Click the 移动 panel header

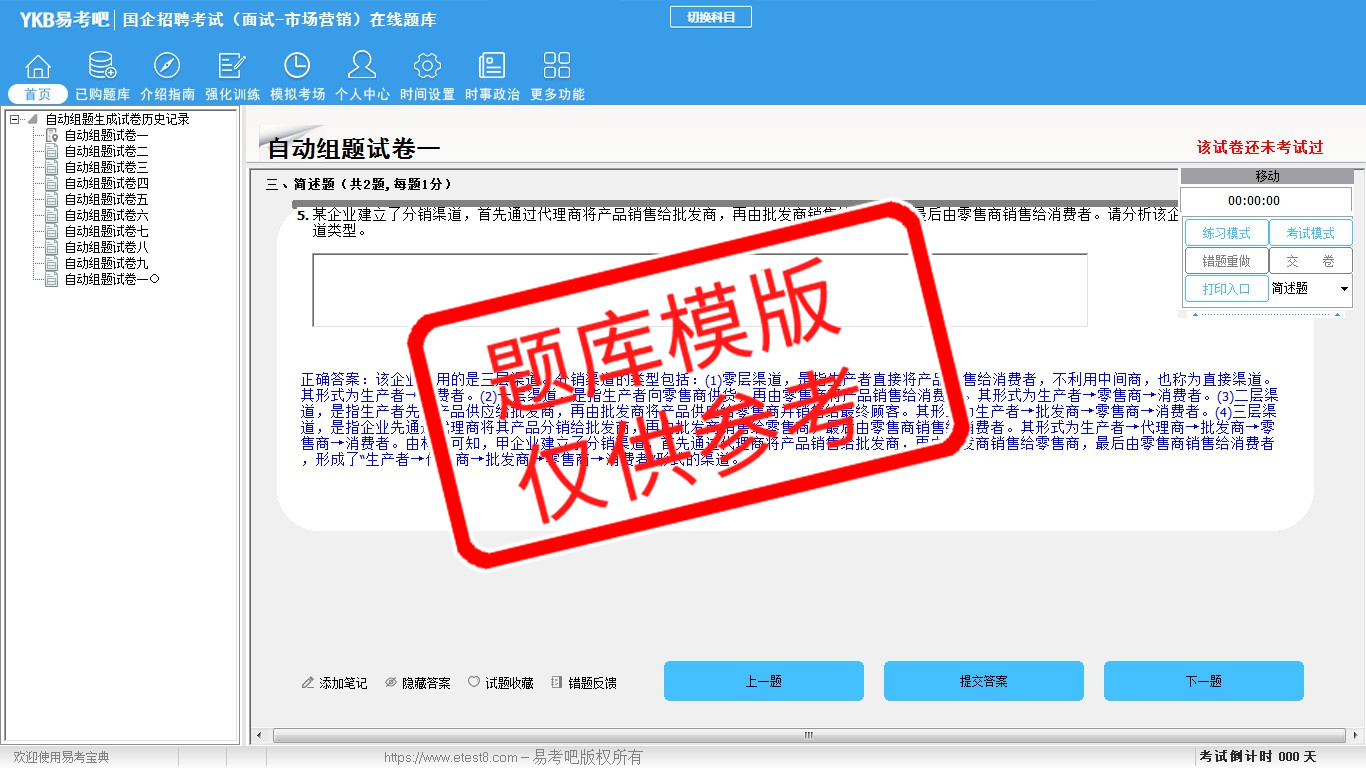click(x=1266, y=176)
